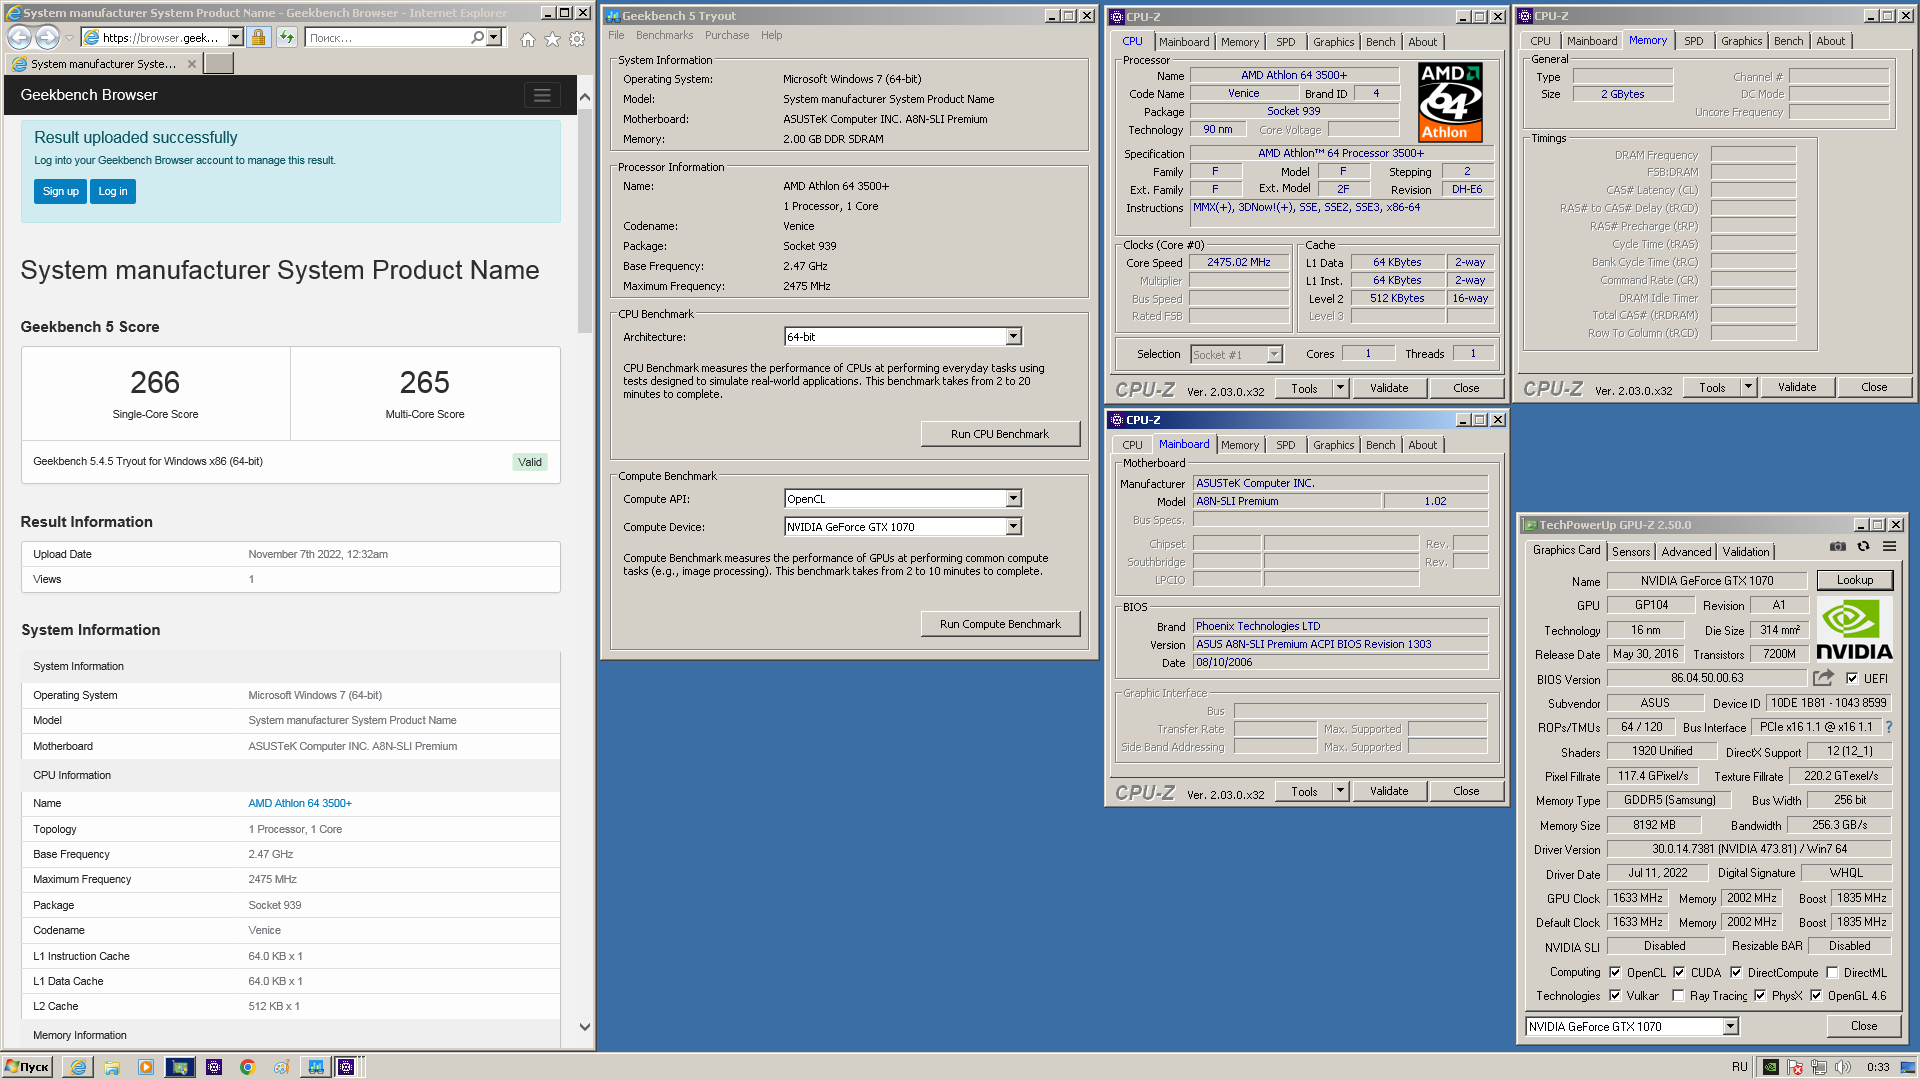
Task: Click the Lookup button in GPU-Z
Action: pos(1854,580)
